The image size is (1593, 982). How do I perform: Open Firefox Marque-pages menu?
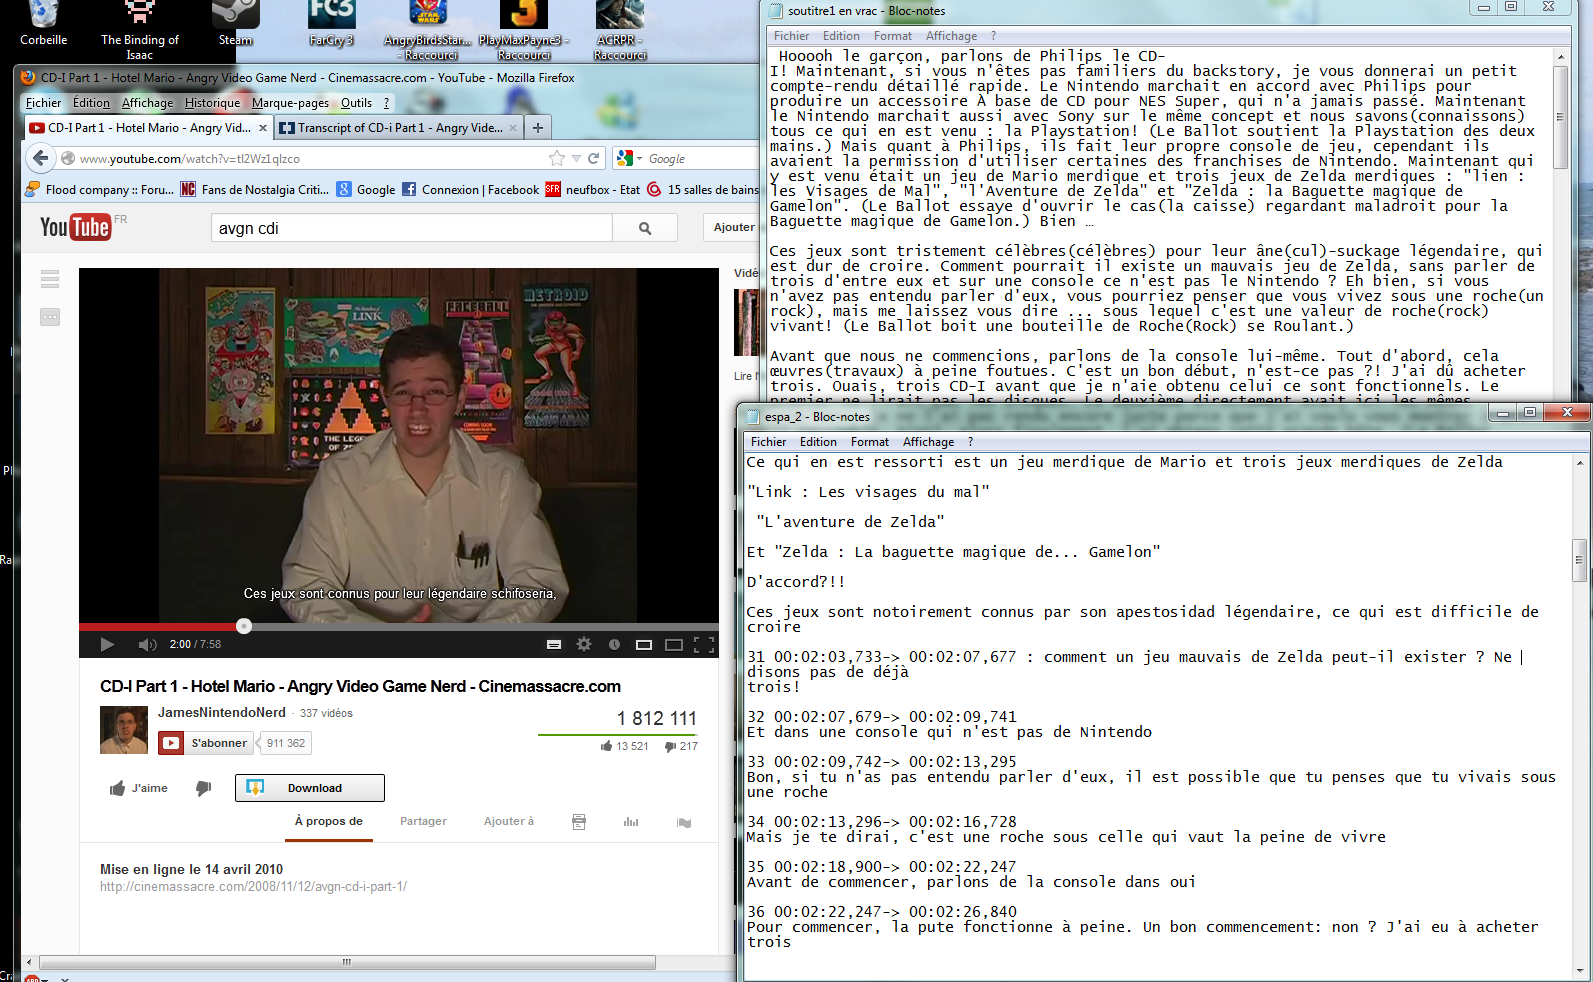point(290,103)
